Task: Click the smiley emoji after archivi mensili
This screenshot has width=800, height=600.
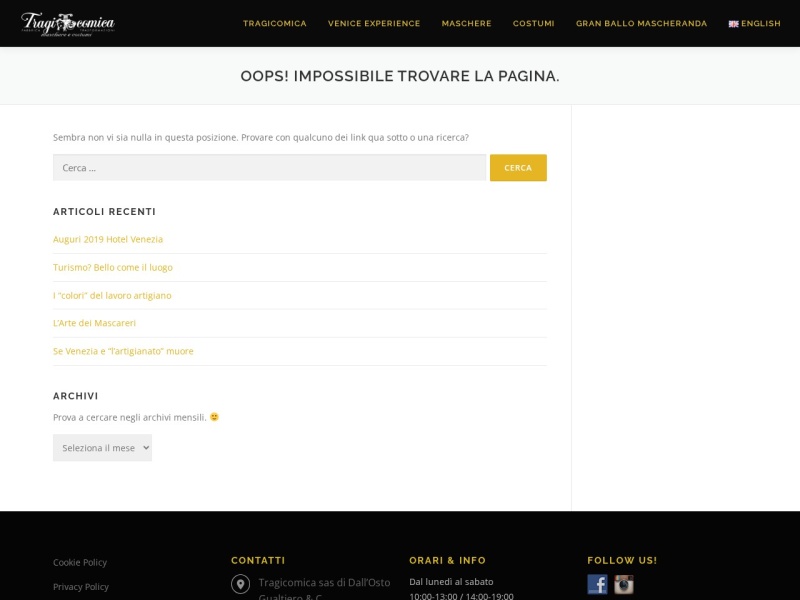Action: click(x=214, y=417)
